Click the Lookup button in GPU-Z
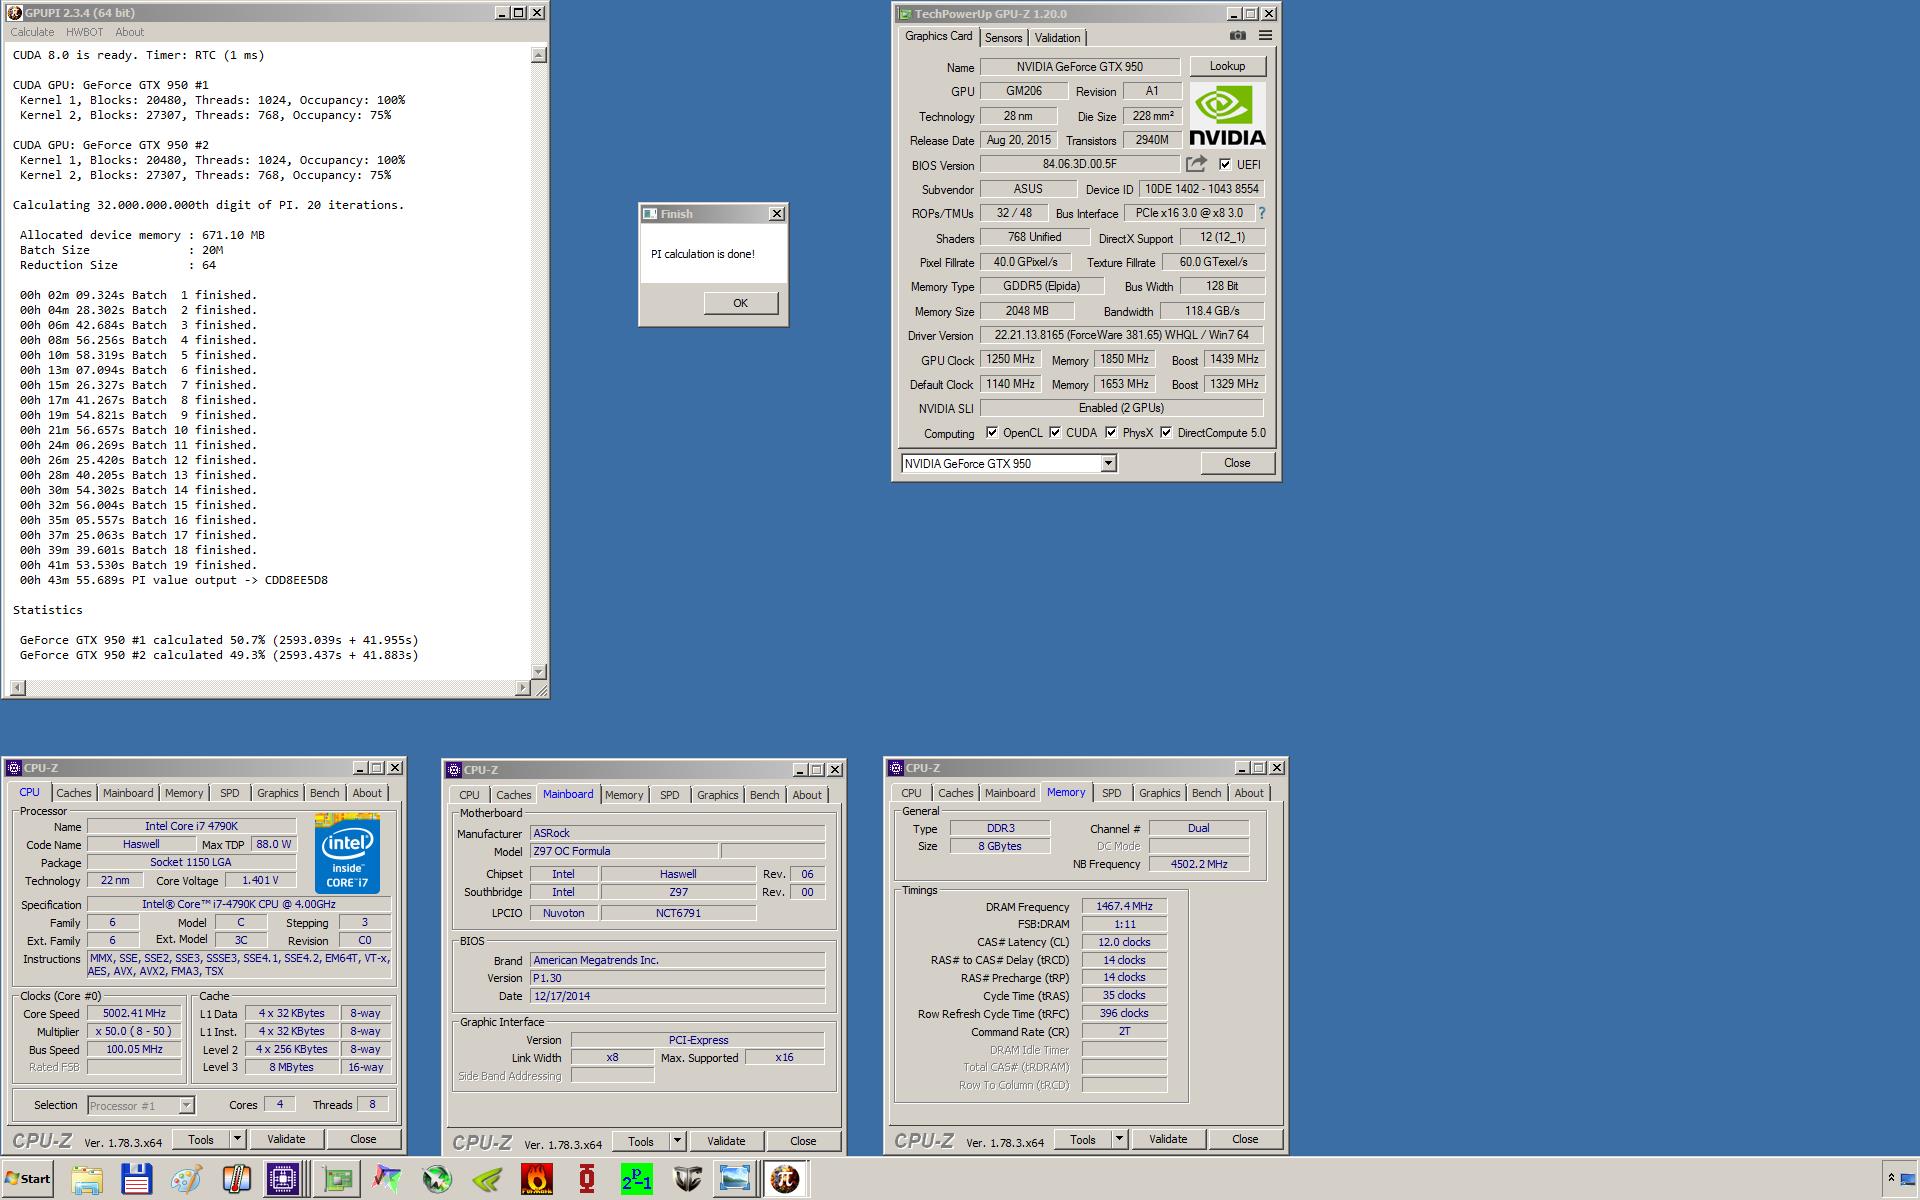This screenshot has height=1200, width=1920. click(x=1227, y=66)
